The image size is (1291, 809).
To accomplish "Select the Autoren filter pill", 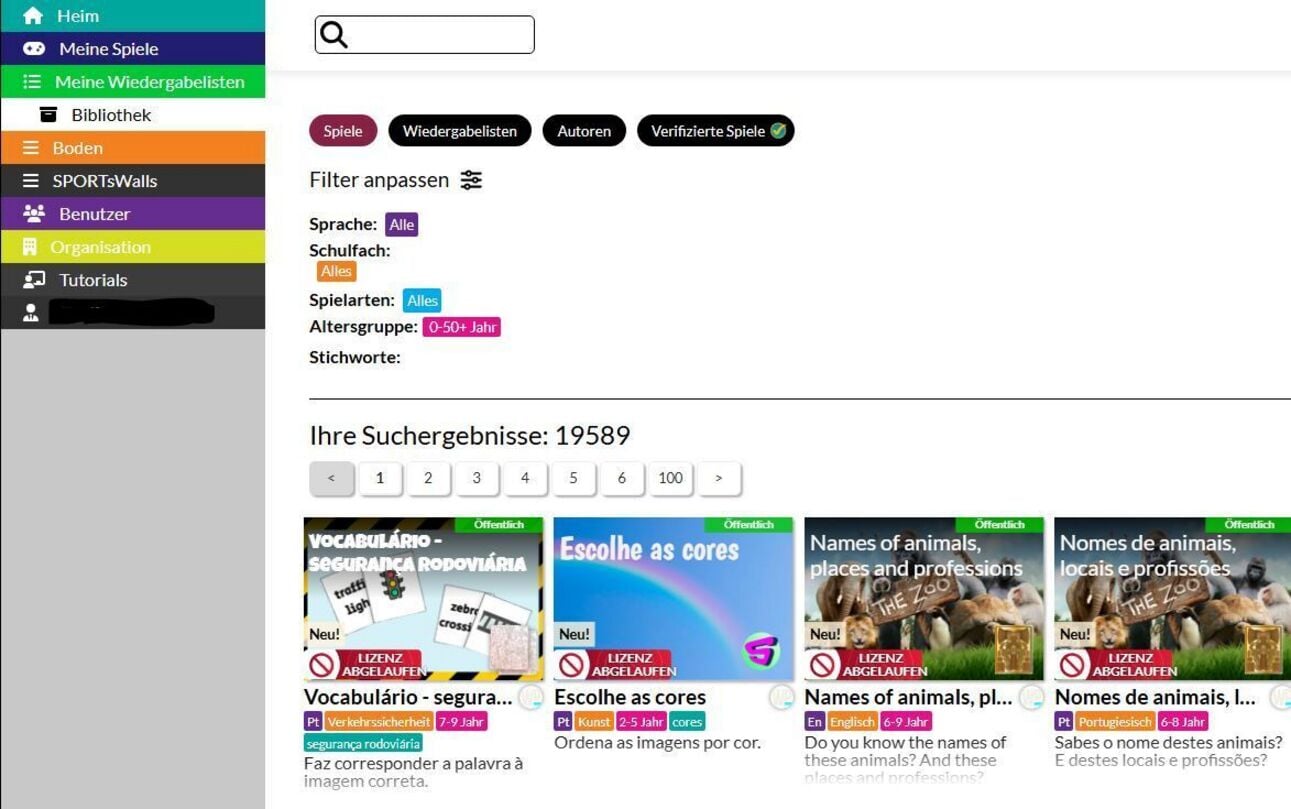I will point(584,131).
